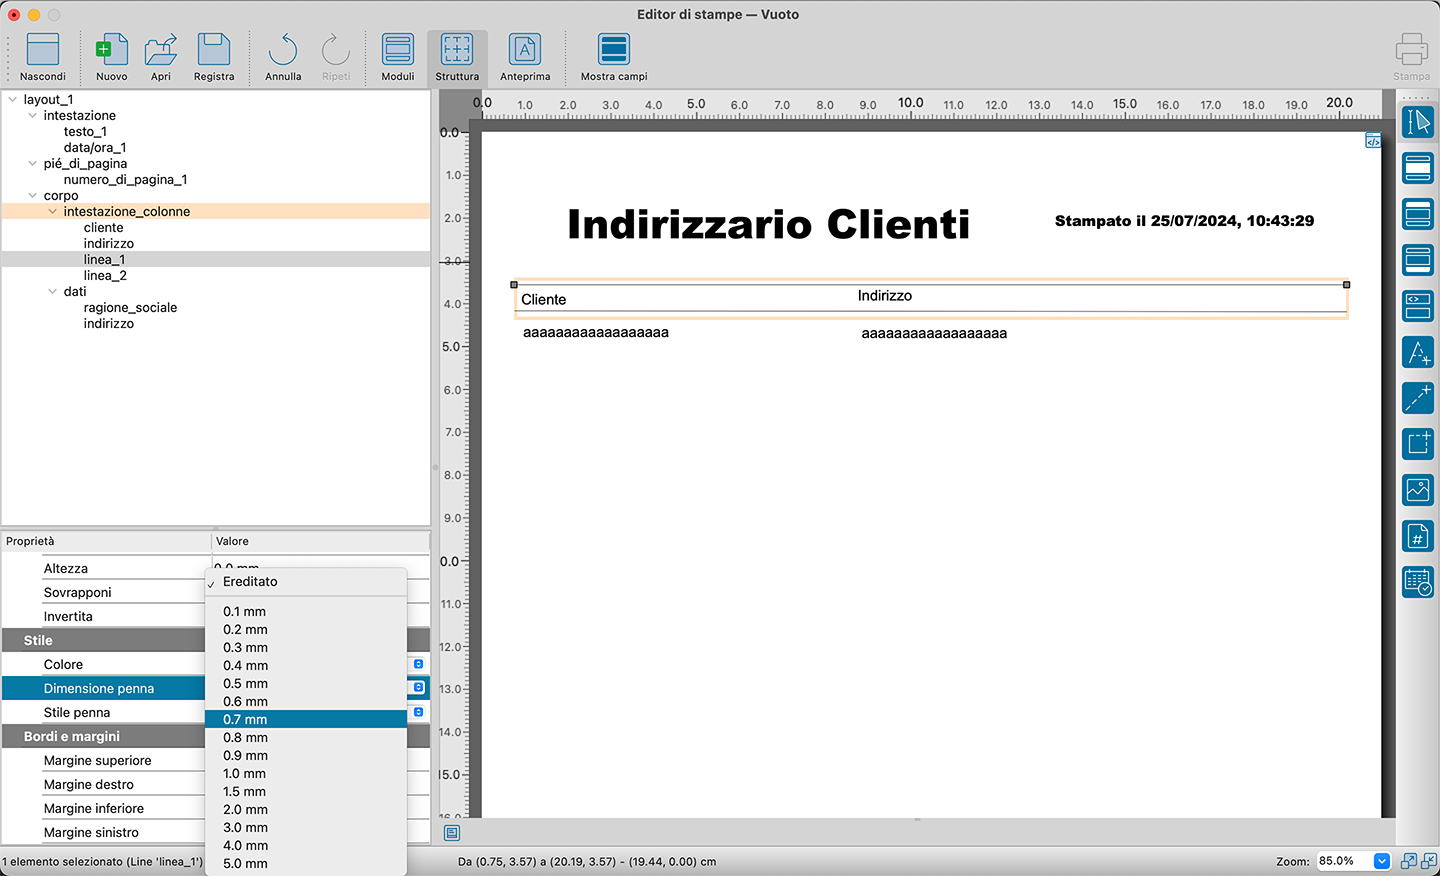Toggle Mostra campi in toolbar
Screen dimensions: 1440x876
(x=613, y=57)
